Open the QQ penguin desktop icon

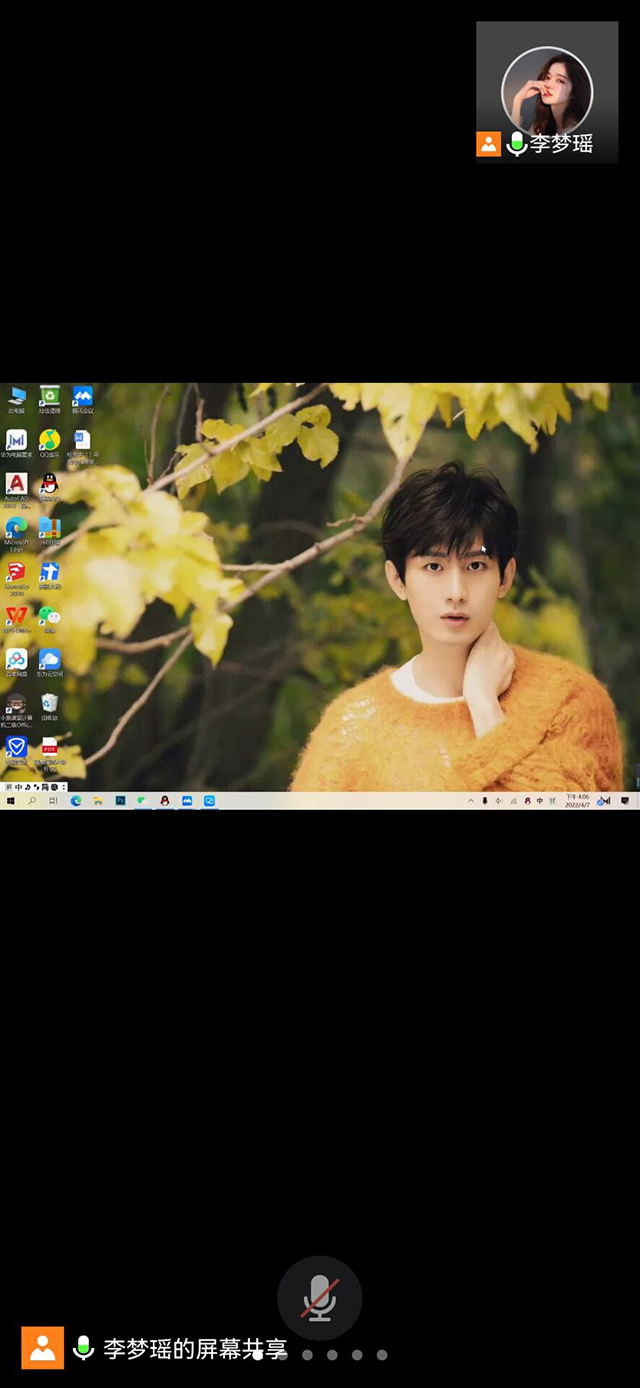49,485
